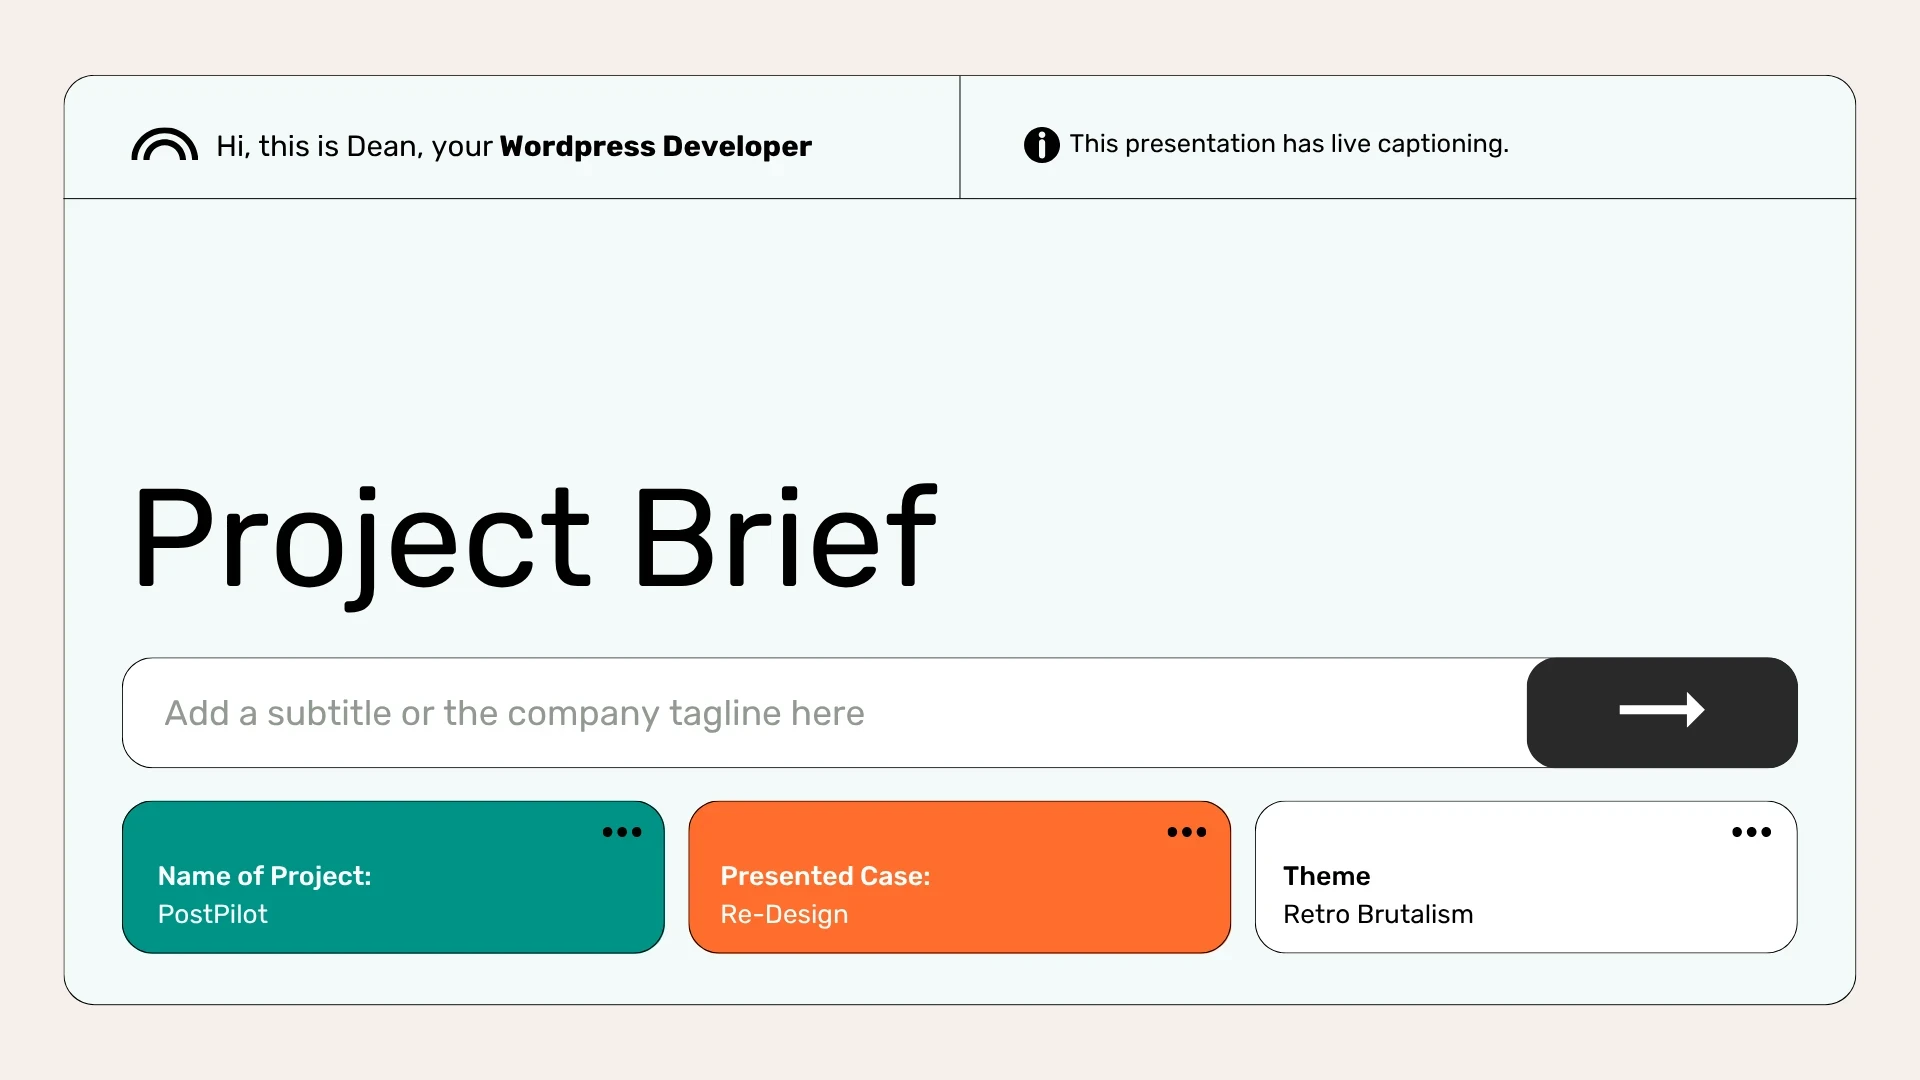This screenshot has height=1080, width=1920.
Task: Click the "Name of Project:" label
Action: [264, 876]
